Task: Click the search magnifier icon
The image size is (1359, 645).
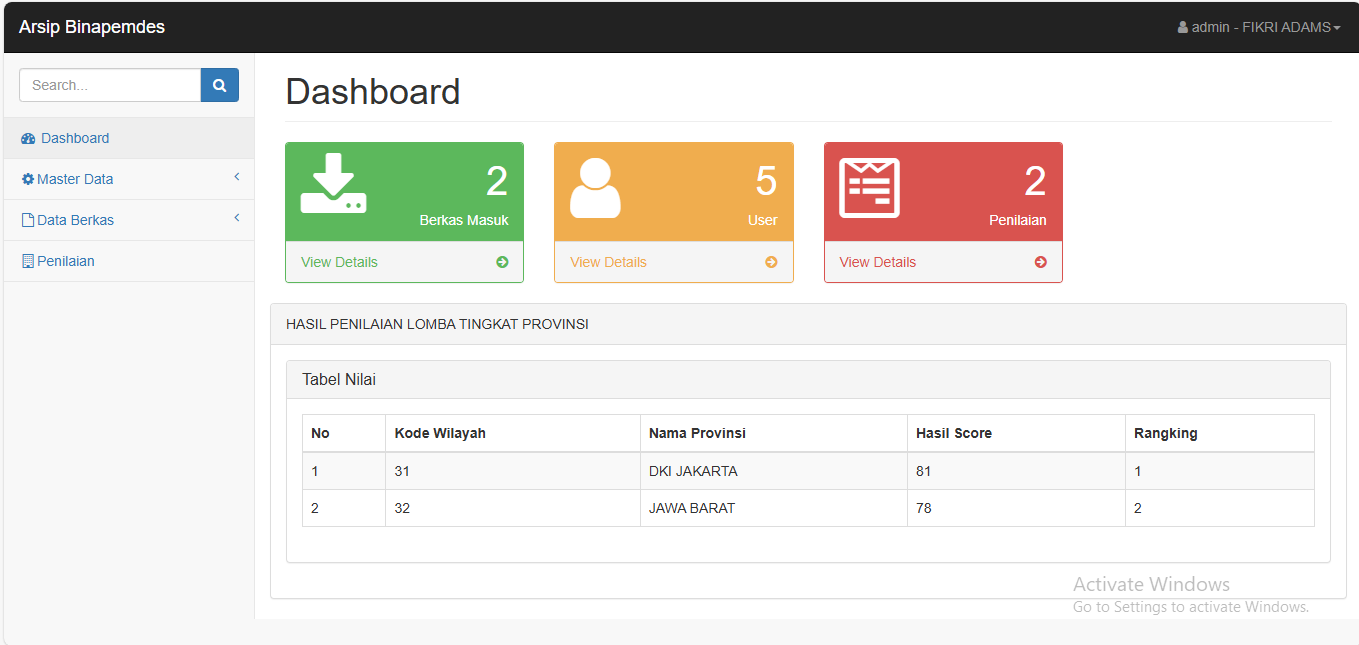Action: 219,85
